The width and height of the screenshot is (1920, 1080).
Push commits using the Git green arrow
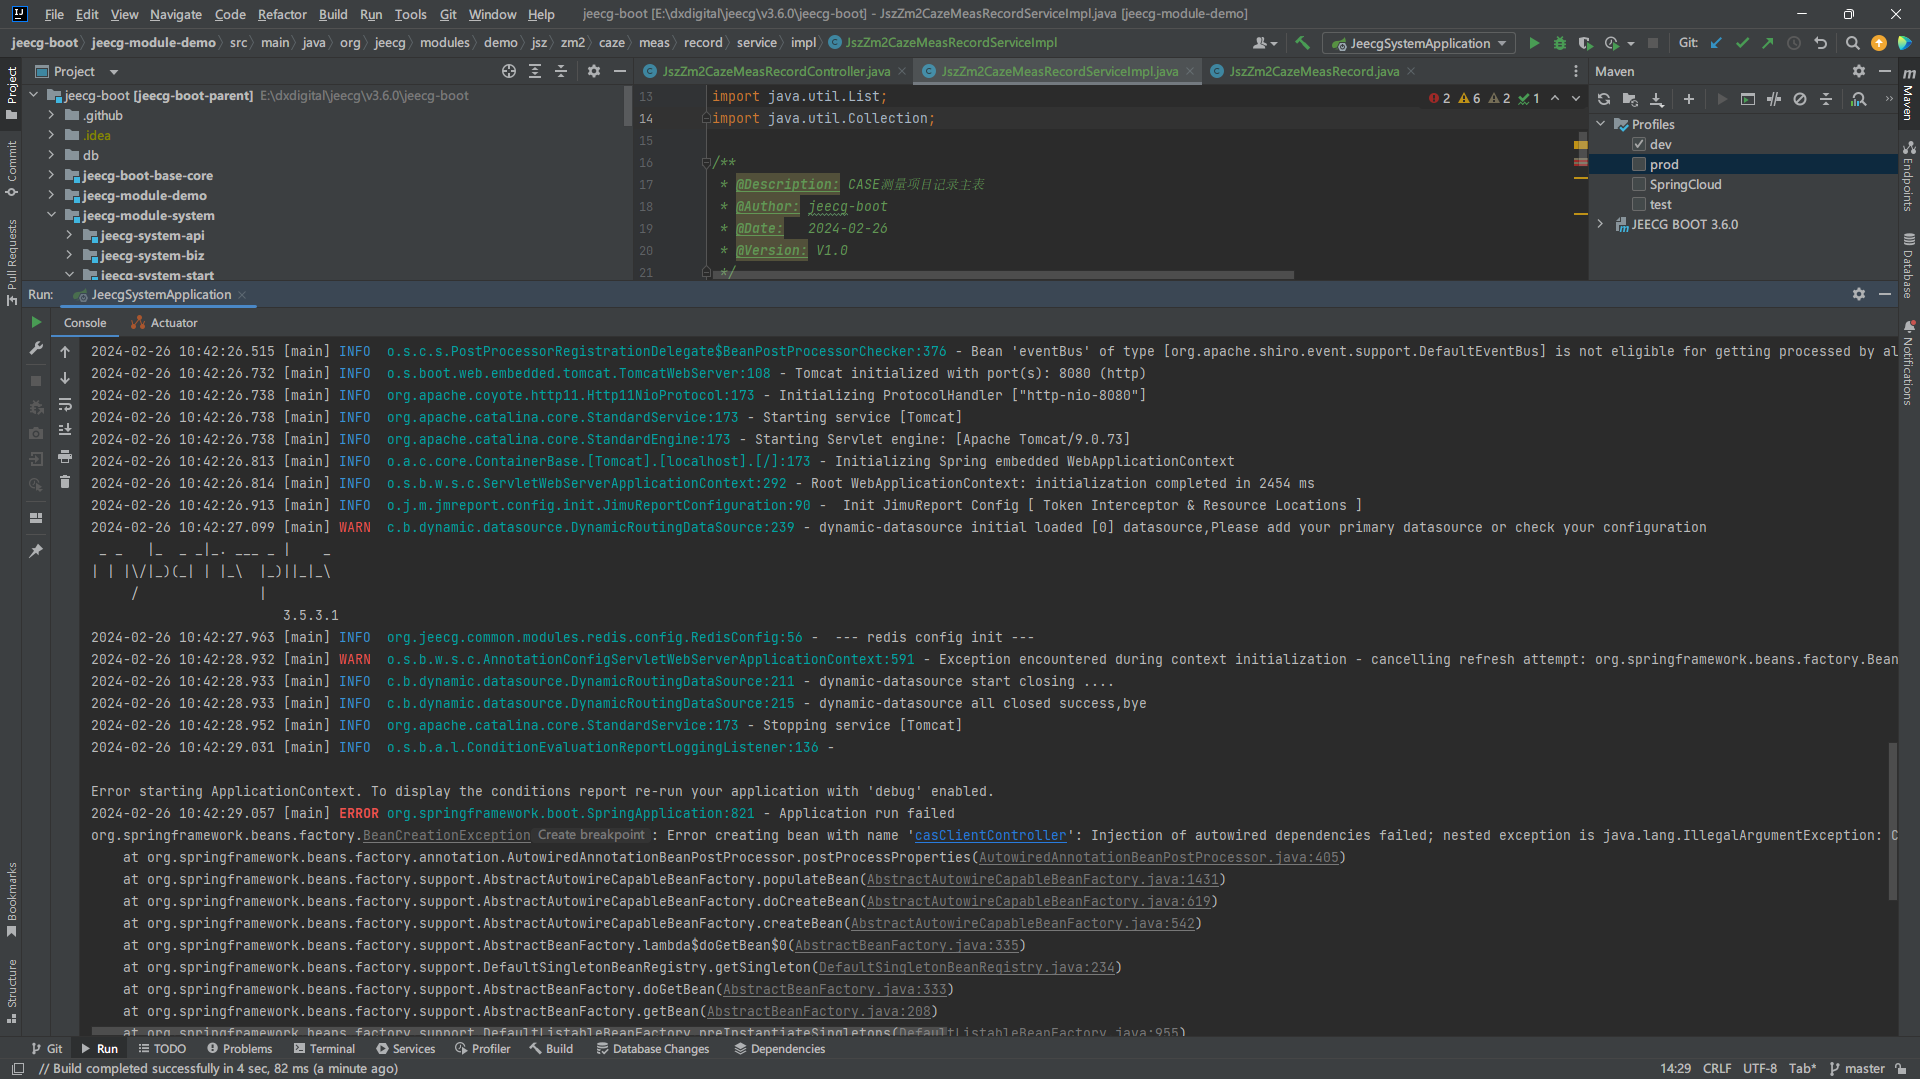pos(1768,43)
